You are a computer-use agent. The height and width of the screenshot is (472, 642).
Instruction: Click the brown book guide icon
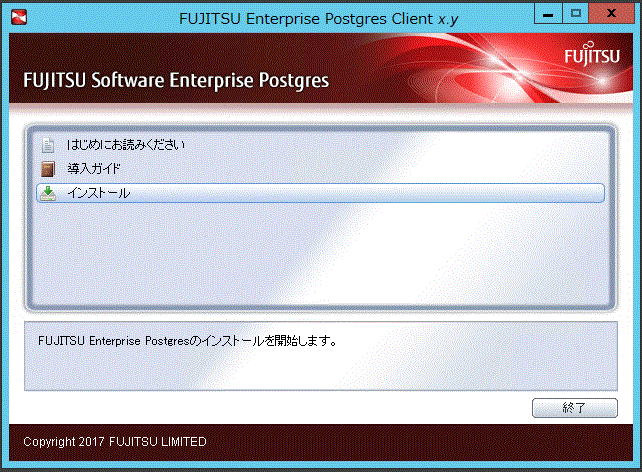(48, 169)
